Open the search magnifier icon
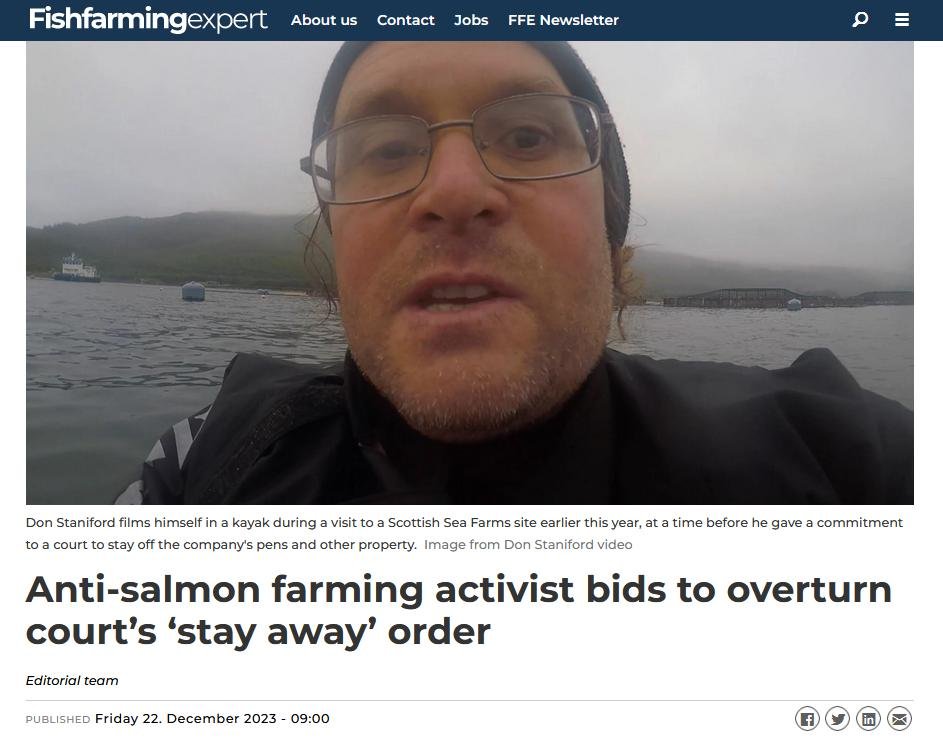943x745 pixels. tap(860, 20)
